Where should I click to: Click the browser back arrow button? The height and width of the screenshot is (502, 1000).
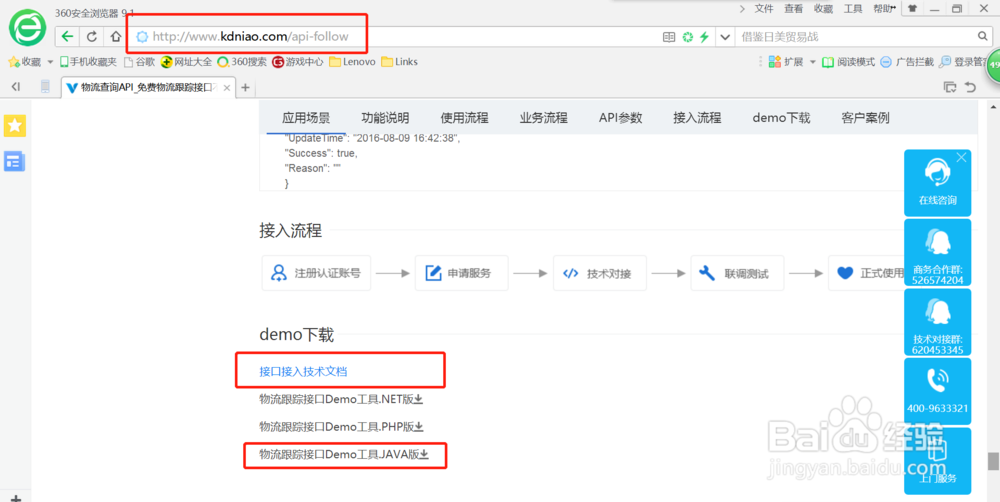[68, 36]
